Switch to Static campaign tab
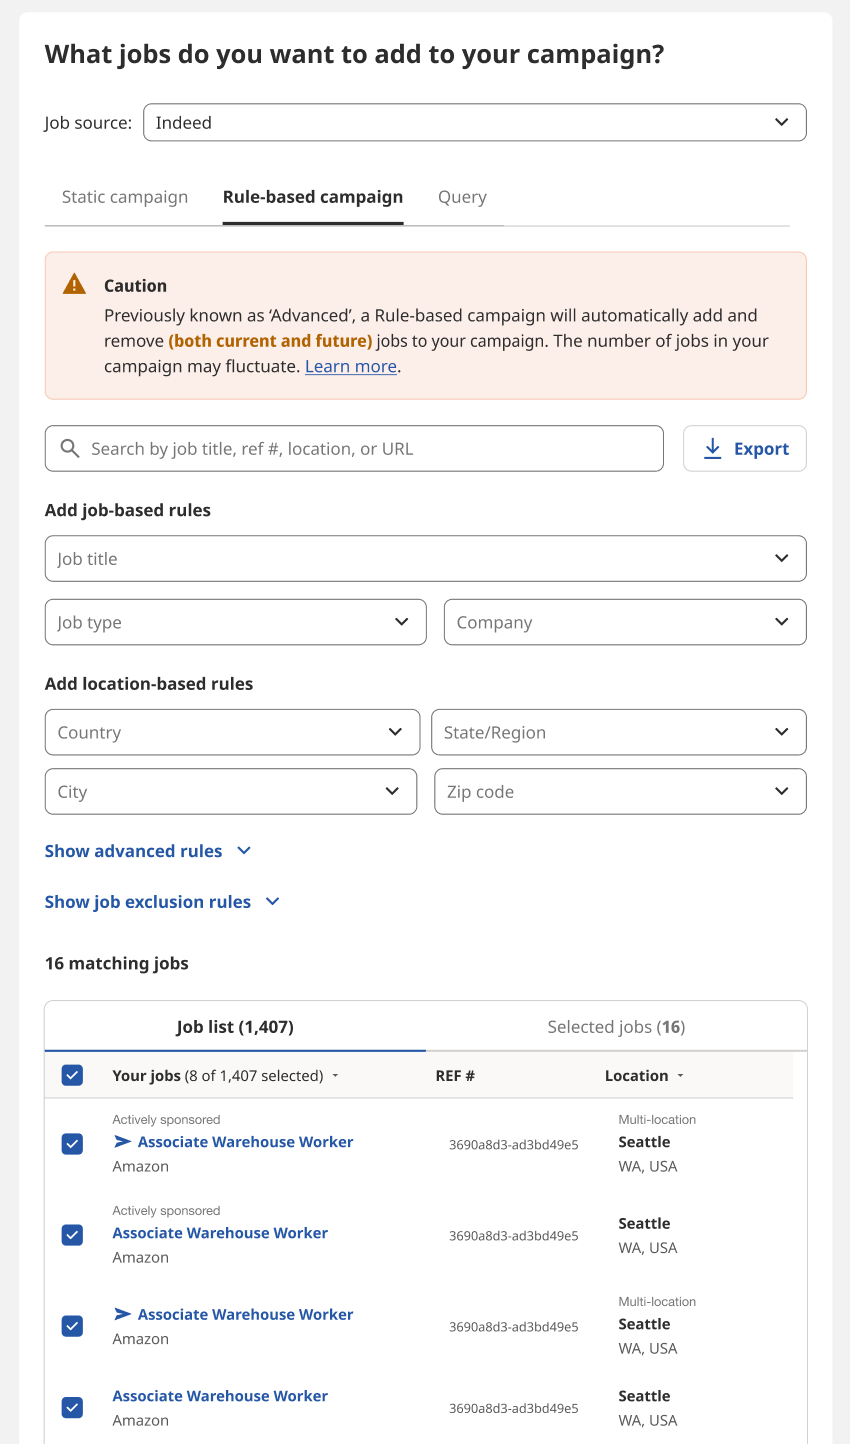850x1444 pixels. click(125, 197)
